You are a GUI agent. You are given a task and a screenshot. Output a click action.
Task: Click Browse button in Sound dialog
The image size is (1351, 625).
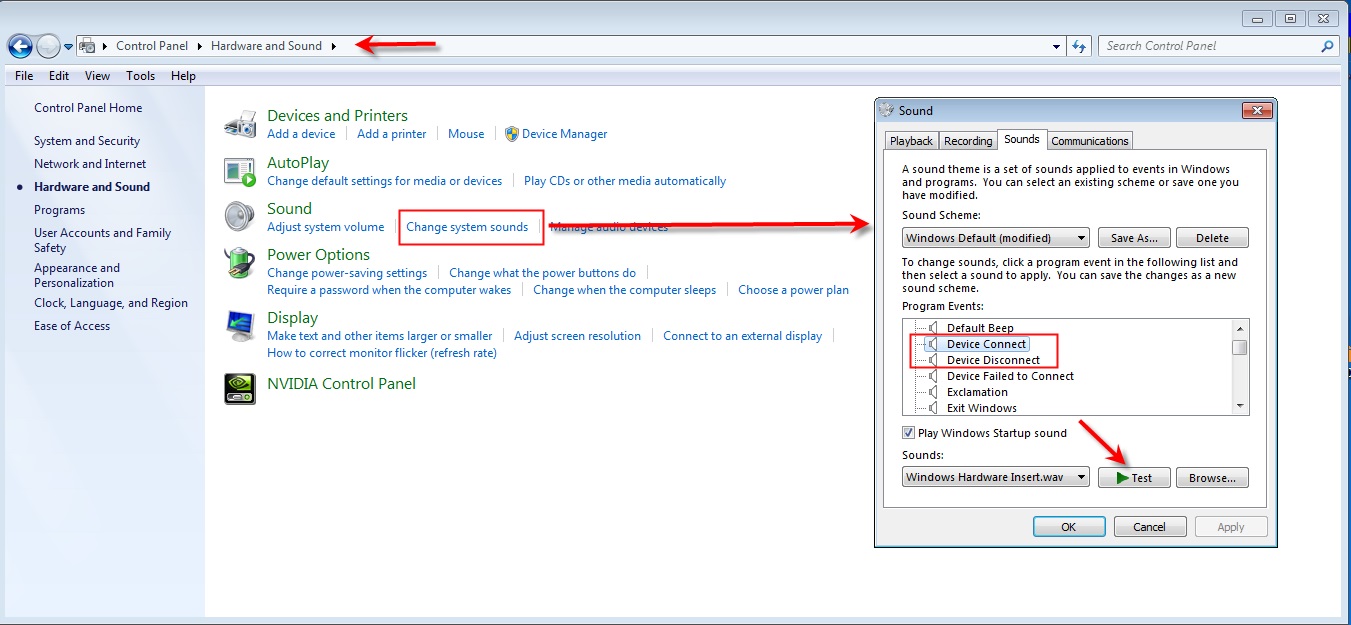point(1212,478)
